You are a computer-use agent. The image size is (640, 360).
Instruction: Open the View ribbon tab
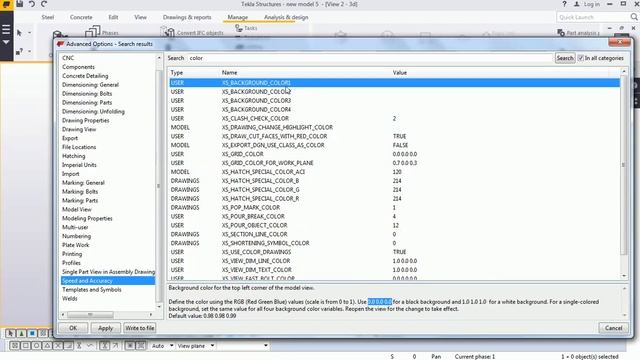140,17
